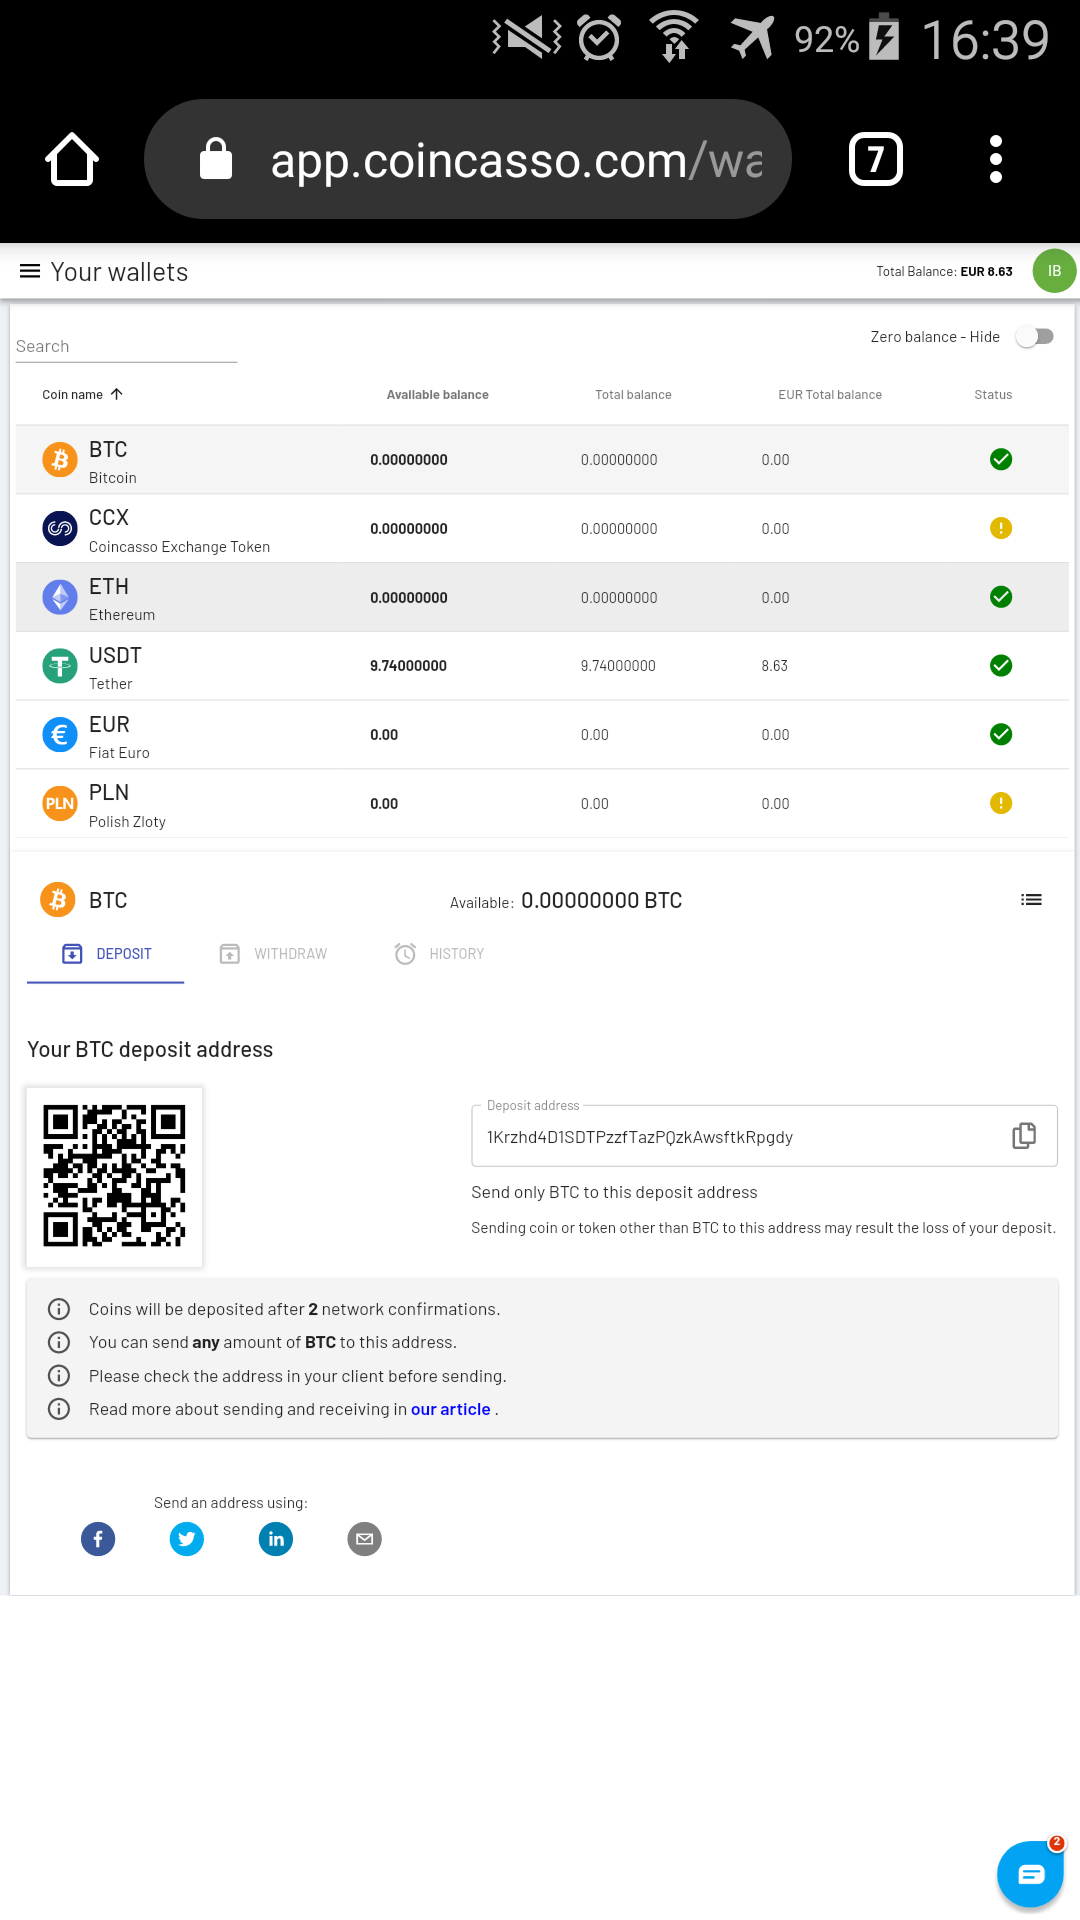
Task: Open the 'our article' link
Action: (451, 1409)
